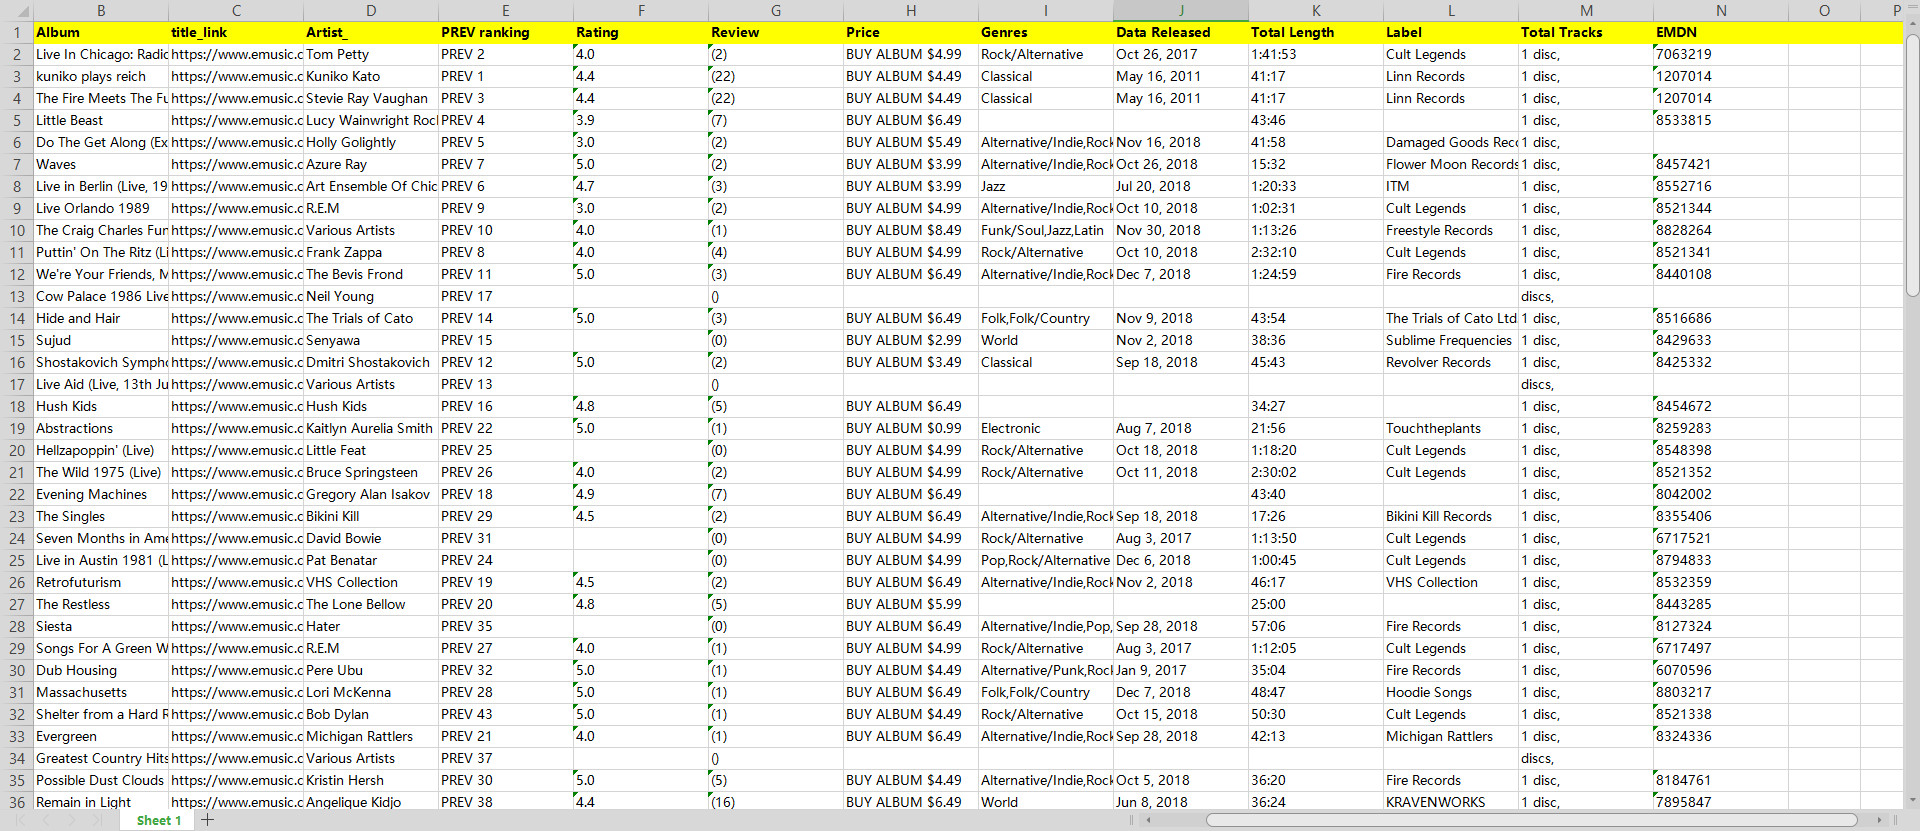Click the Jan 9, 2017 release date cell
Viewport: 1920px width, 831px height.
(1181, 670)
